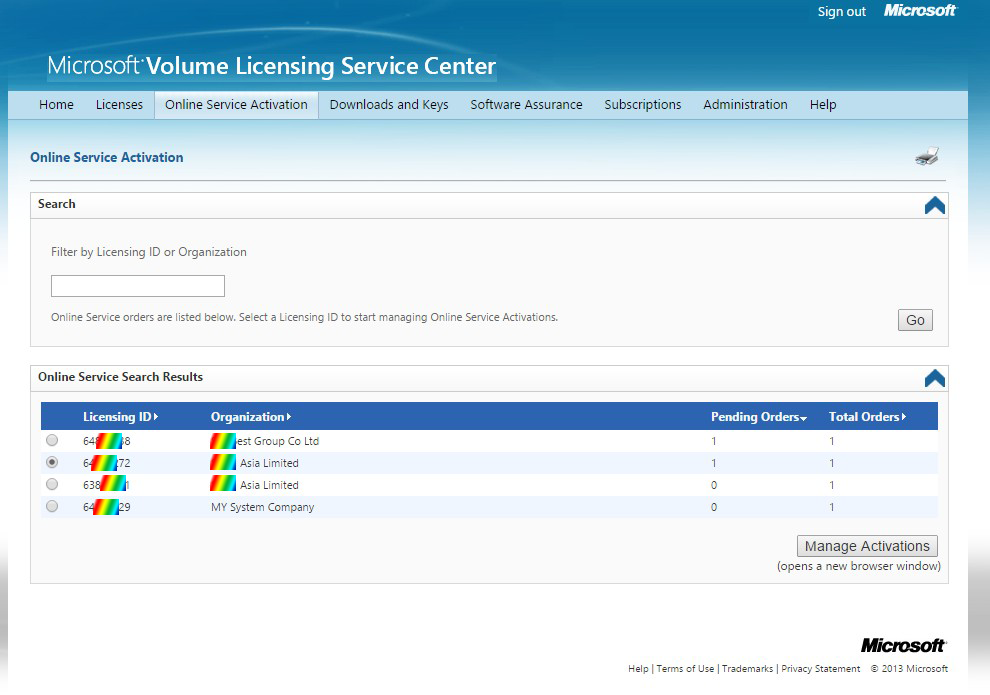
Task: Click the Microsoft logo in header
Action: click(x=920, y=11)
